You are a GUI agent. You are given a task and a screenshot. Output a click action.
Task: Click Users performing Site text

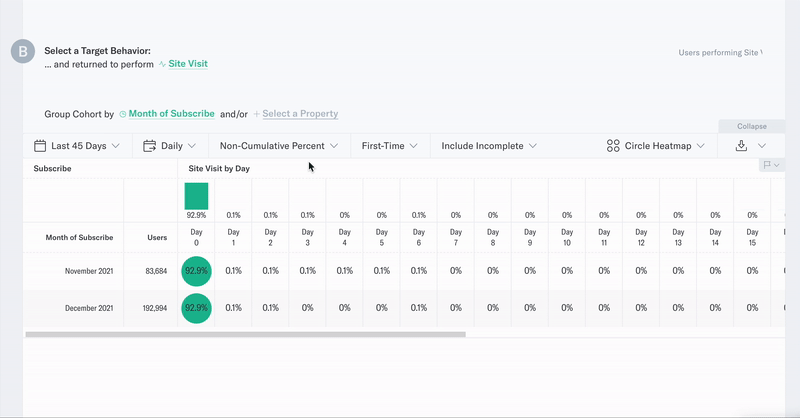pyautogui.click(x=720, y=53)
